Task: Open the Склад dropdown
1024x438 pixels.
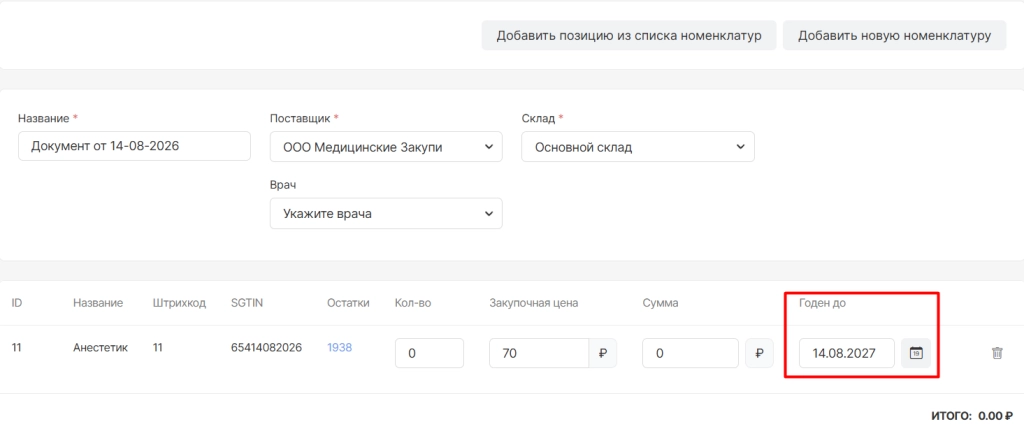Action: [637, 147]
